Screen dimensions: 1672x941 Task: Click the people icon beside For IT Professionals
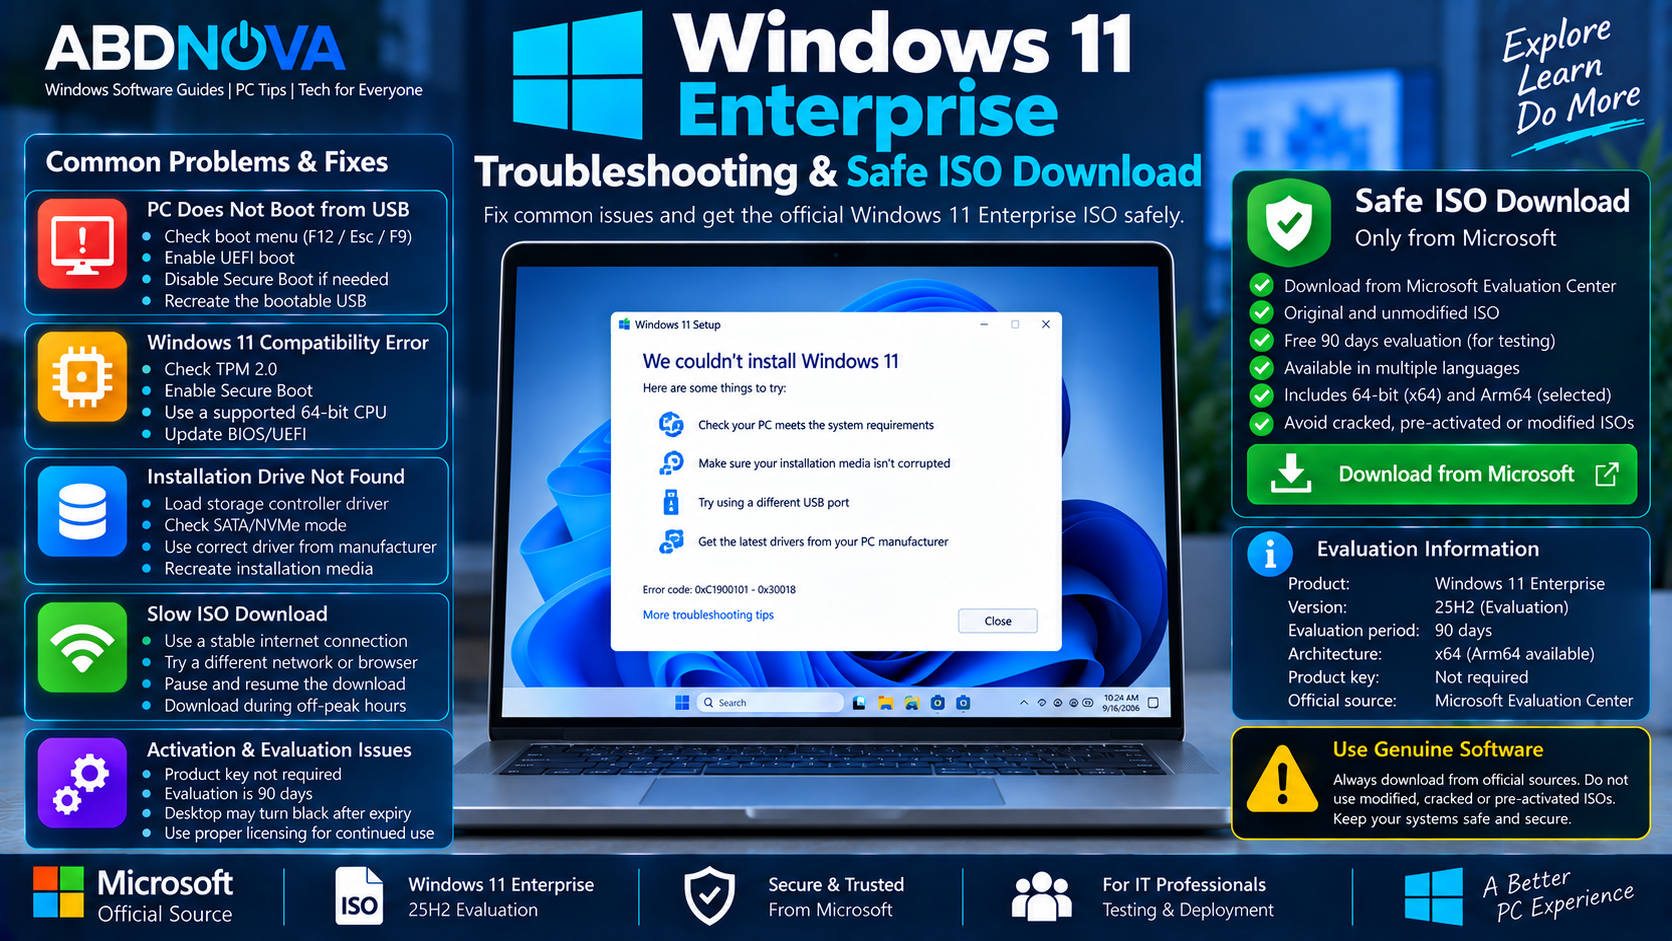(1041, 896)
